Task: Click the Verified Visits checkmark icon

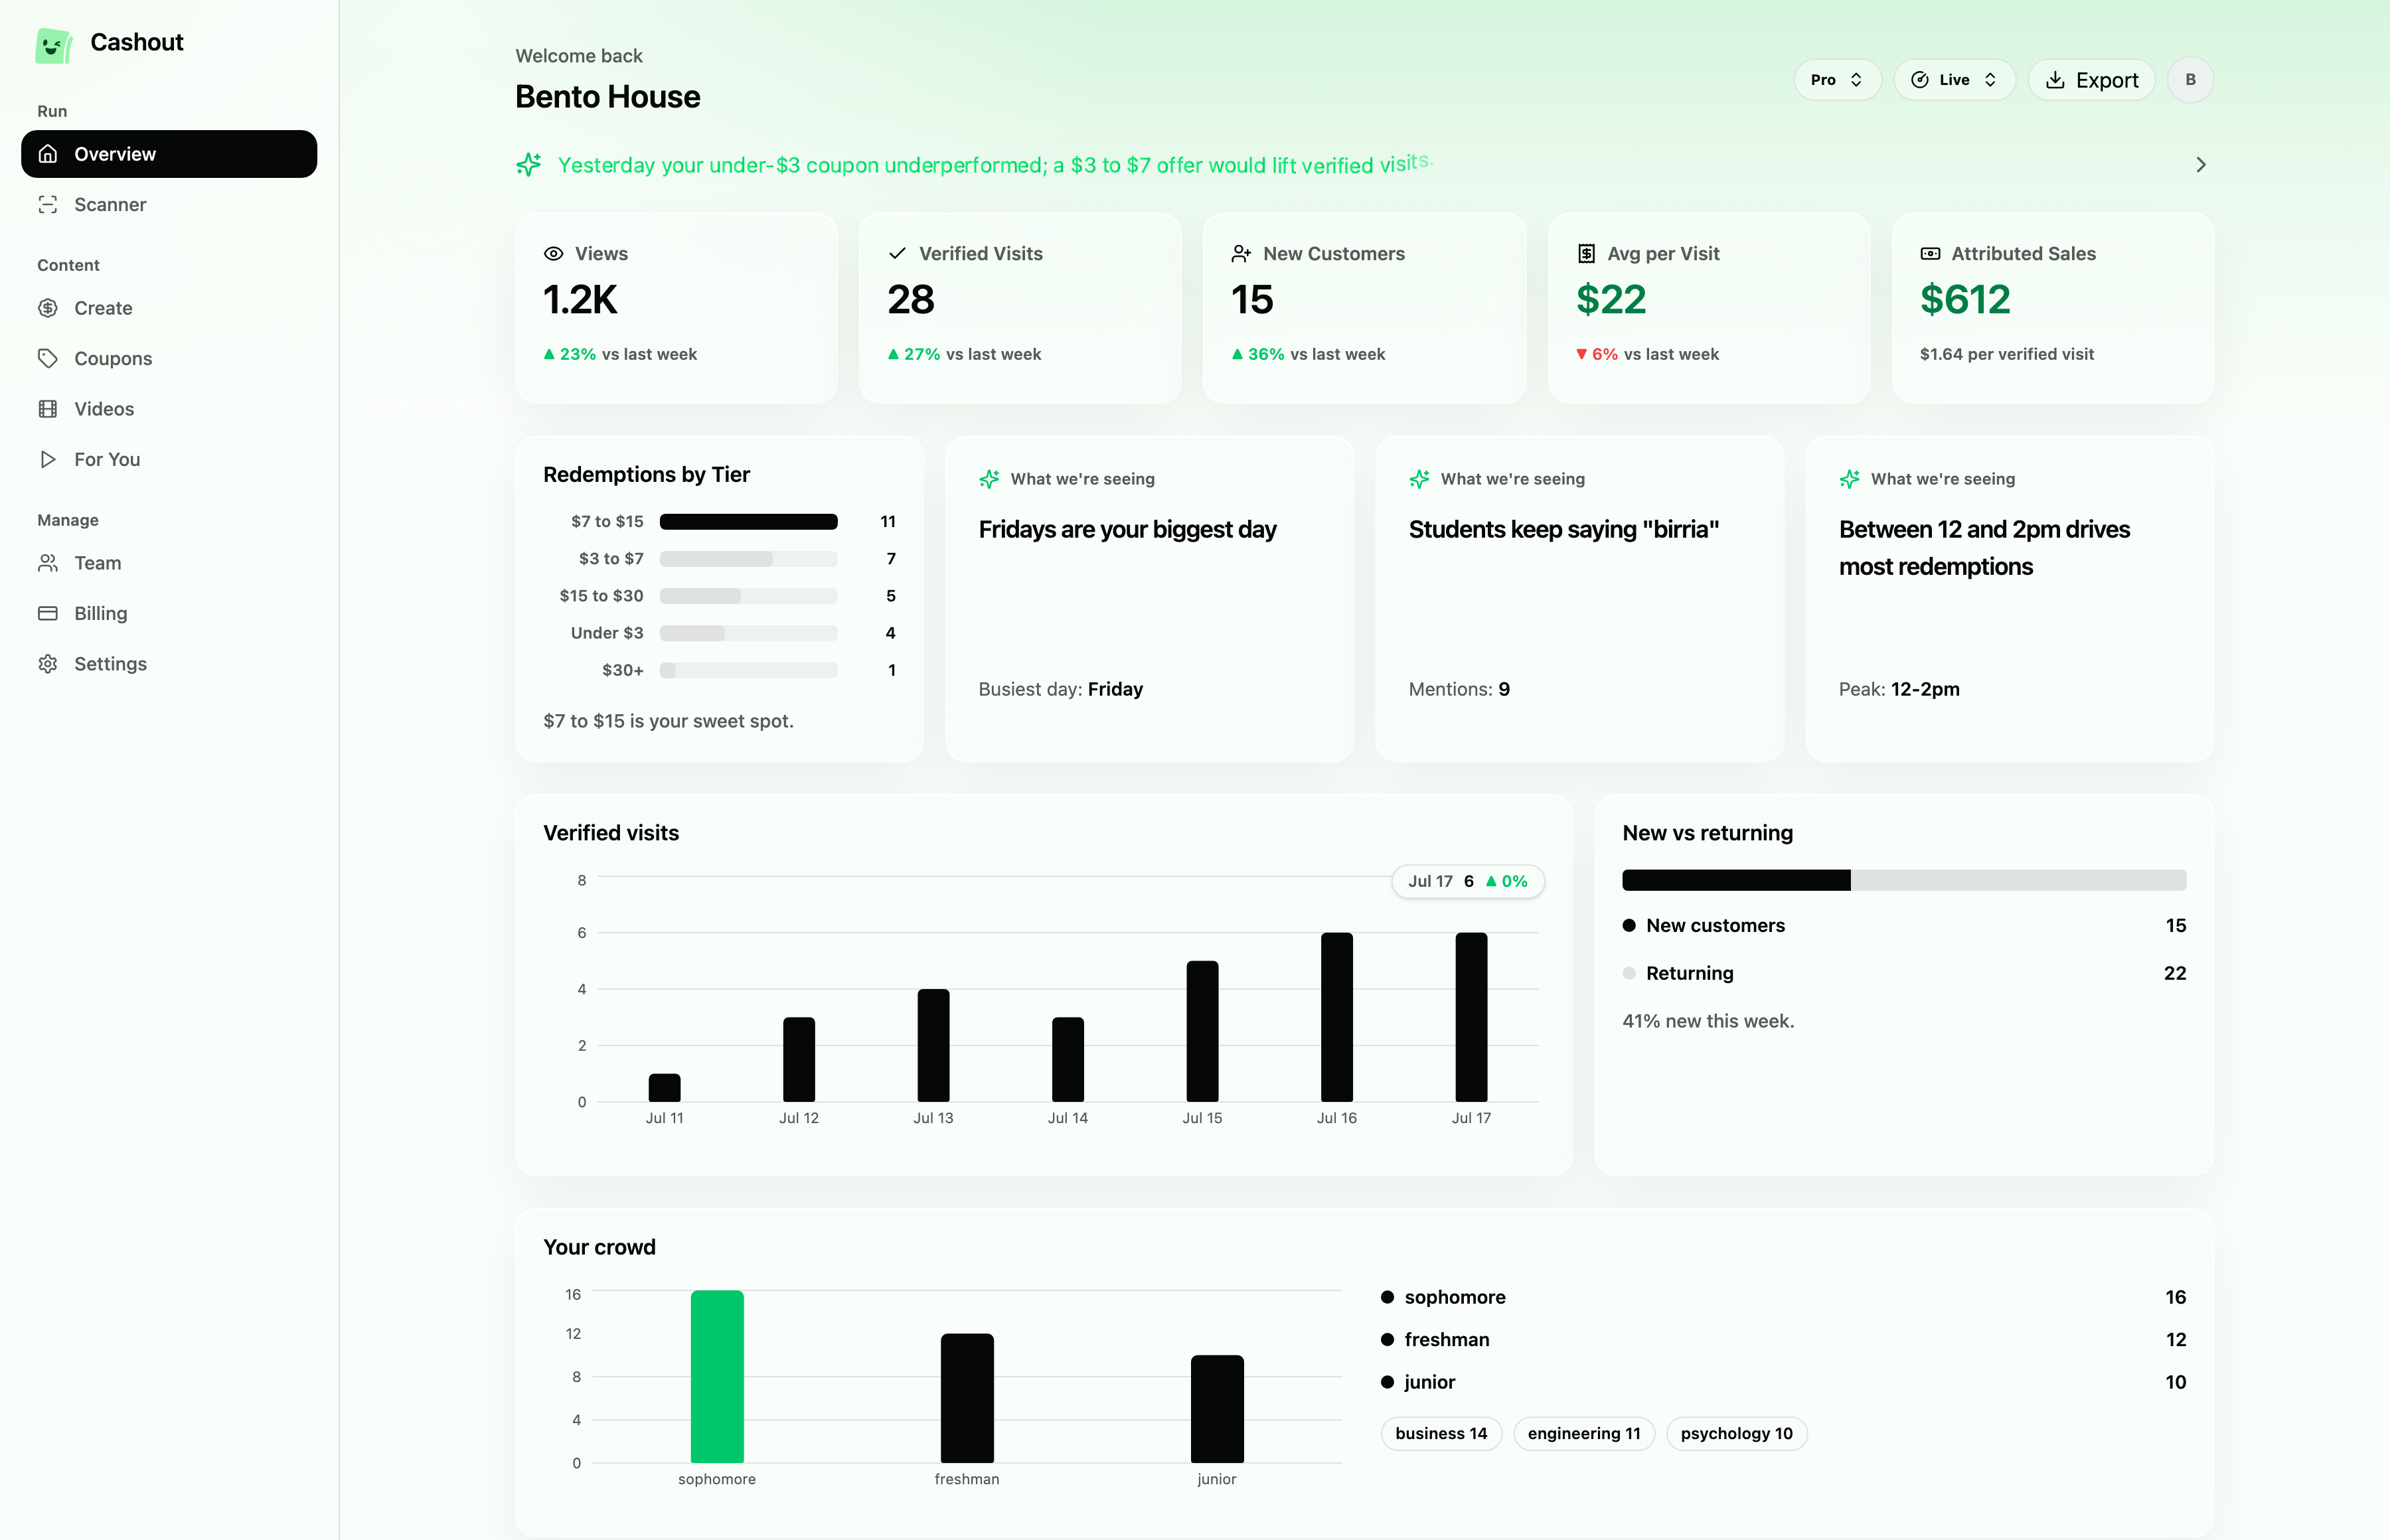Action: [x=897, y=254]
